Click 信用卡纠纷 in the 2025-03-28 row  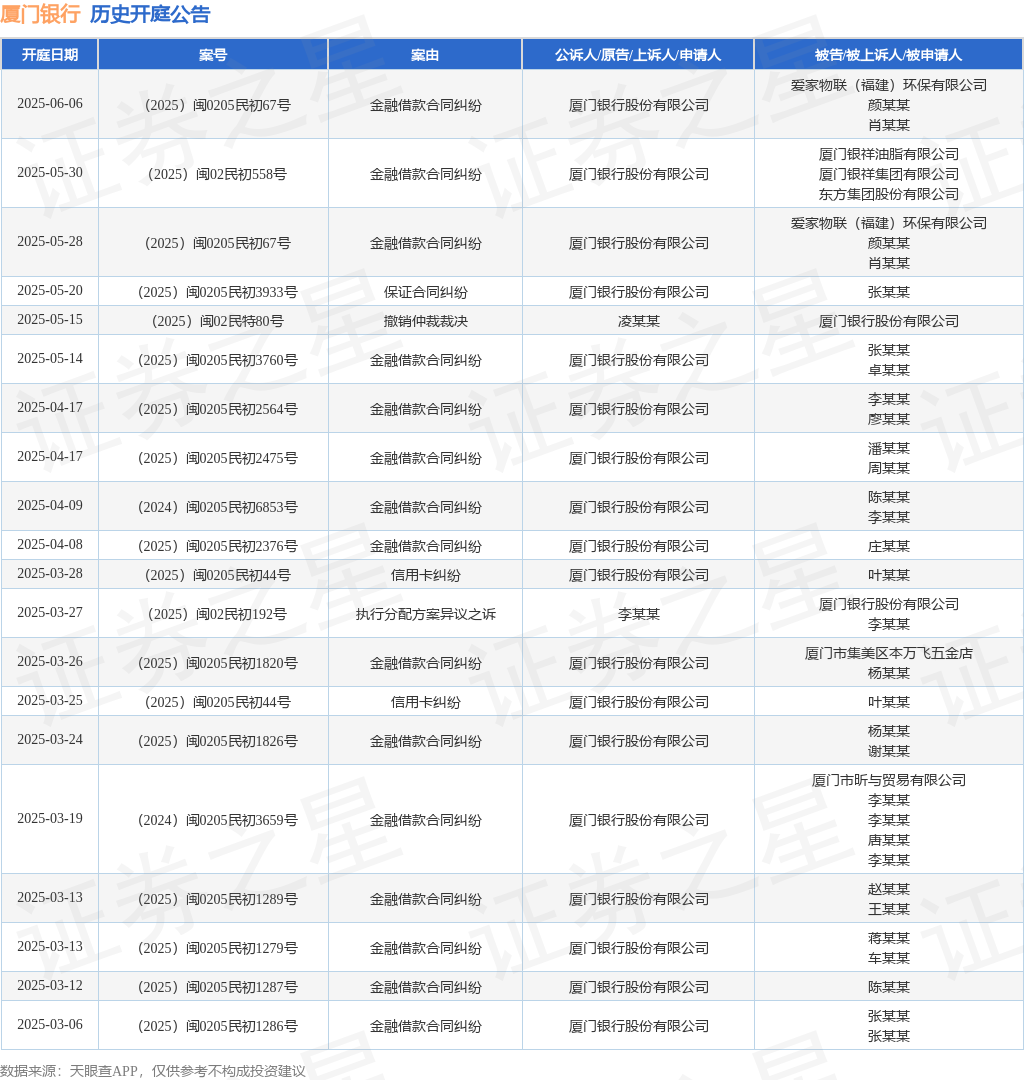click(x=426, y=575)
